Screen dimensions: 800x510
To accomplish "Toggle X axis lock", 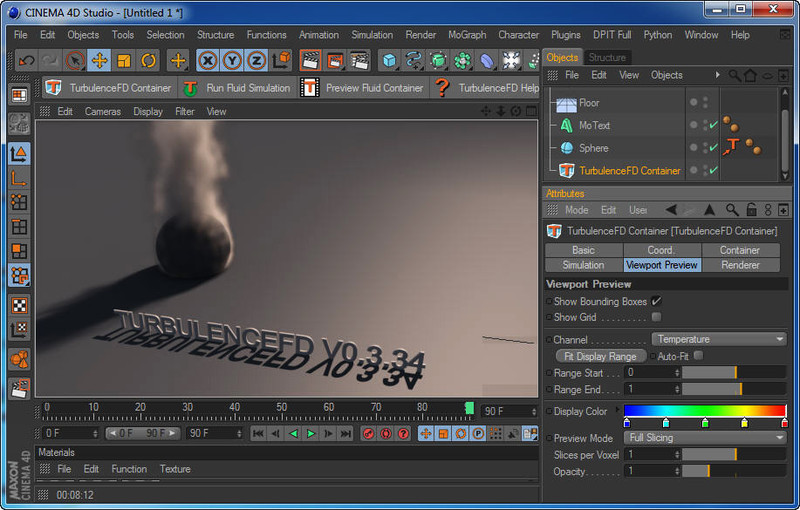I will click(x=208, y=61).
